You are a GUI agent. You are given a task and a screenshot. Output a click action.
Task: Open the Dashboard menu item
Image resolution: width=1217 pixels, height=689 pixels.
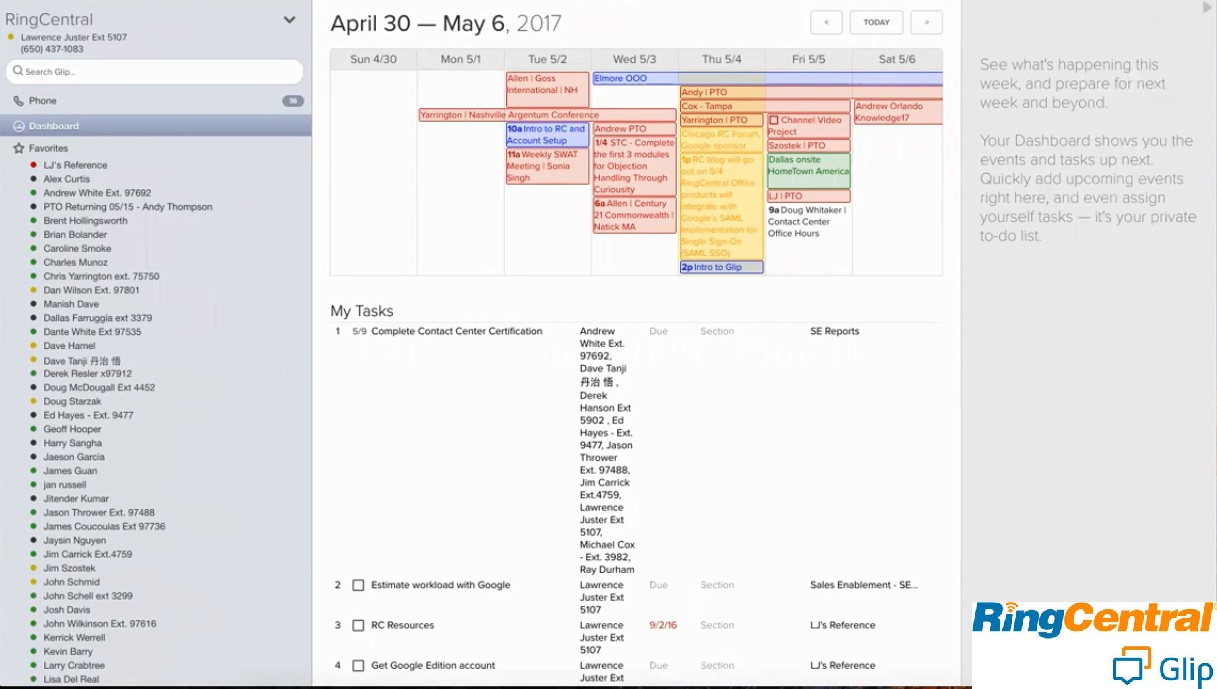point(54,126)
